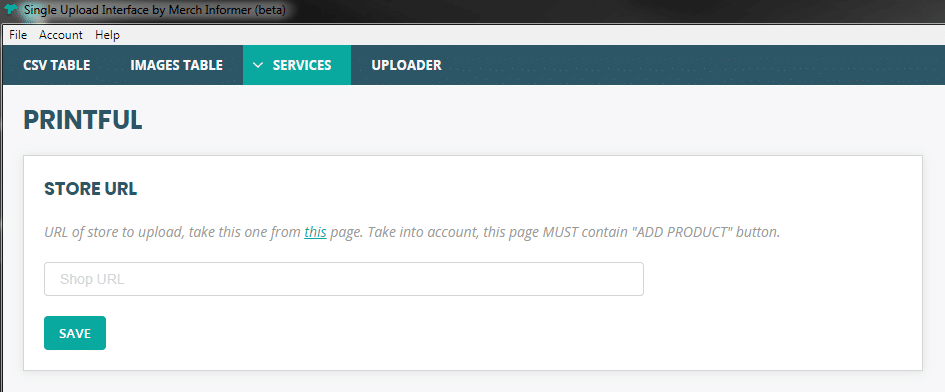The image size is (945, 392).
Task: Click the window title Single Upload Interface
Action: click(154, 10)
